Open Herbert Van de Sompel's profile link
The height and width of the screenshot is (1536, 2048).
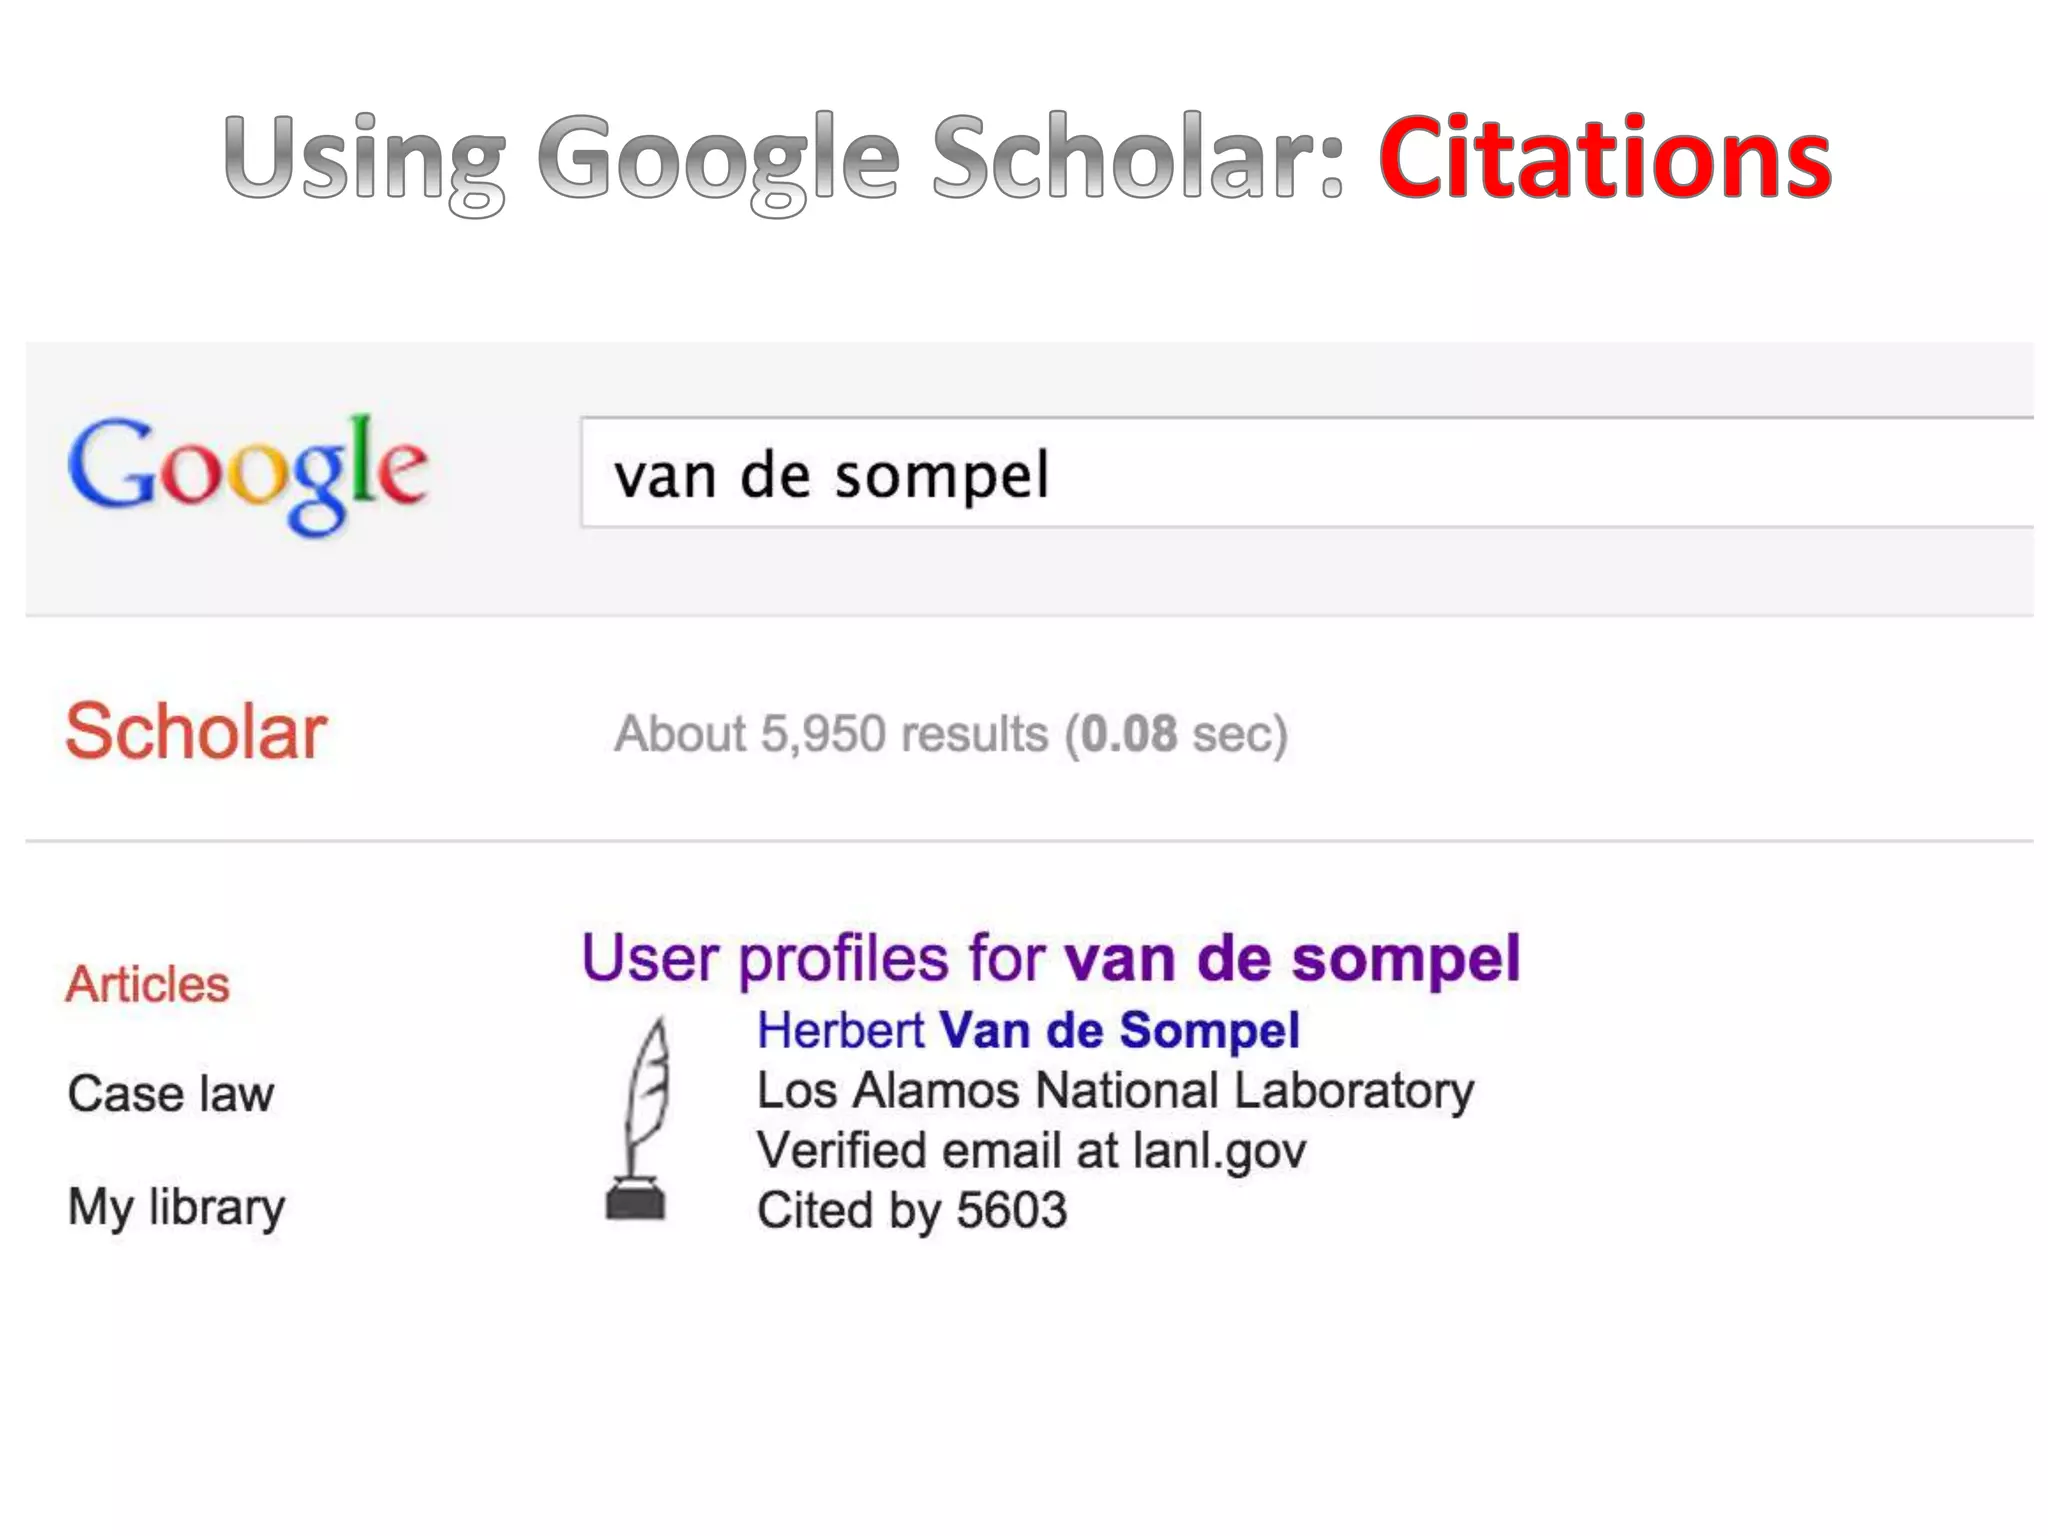pyautogui.click(x=1028, y=1030)
